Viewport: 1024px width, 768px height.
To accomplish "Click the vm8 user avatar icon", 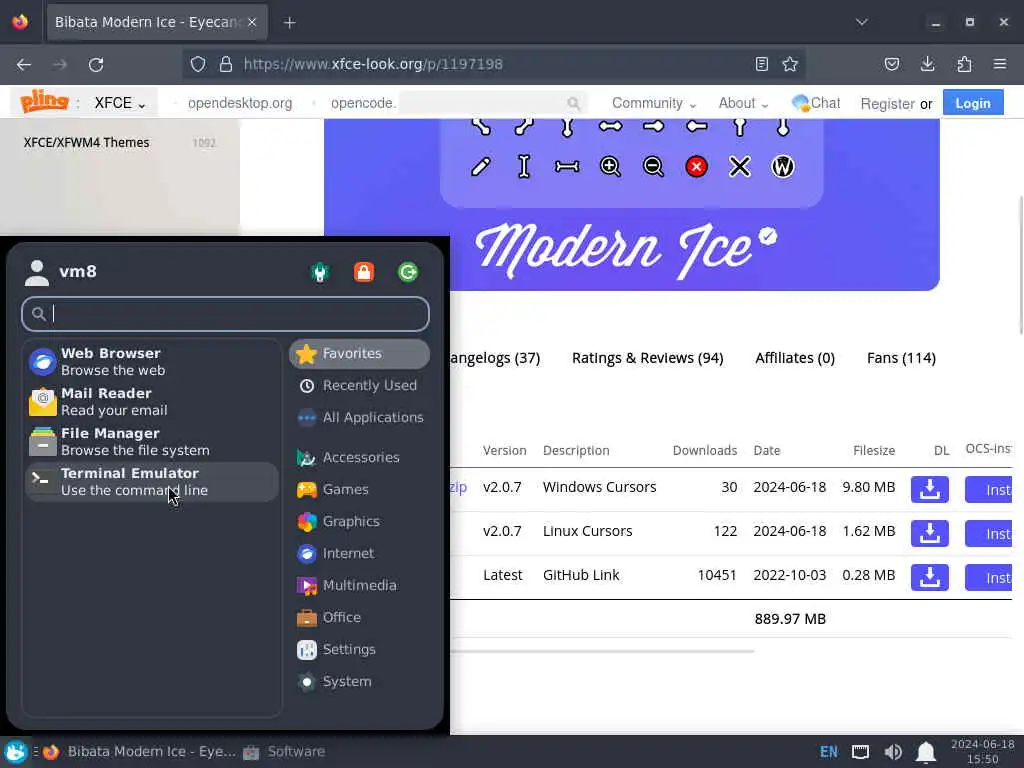I will [37, 272].
